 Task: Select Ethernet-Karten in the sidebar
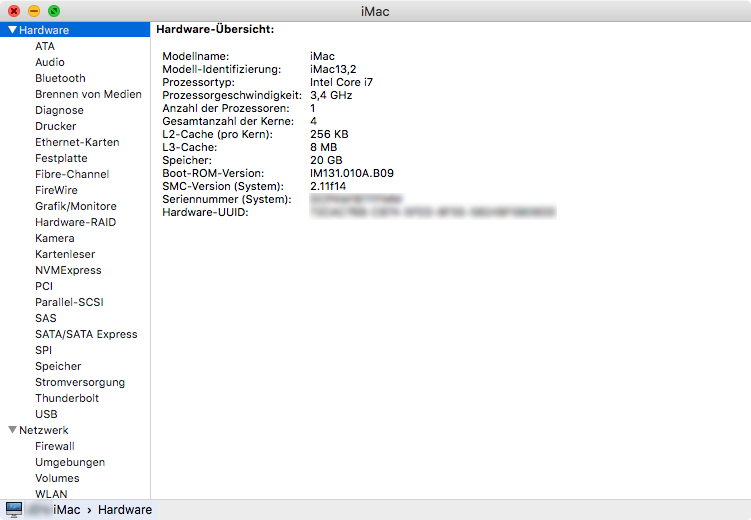point(77,142)
